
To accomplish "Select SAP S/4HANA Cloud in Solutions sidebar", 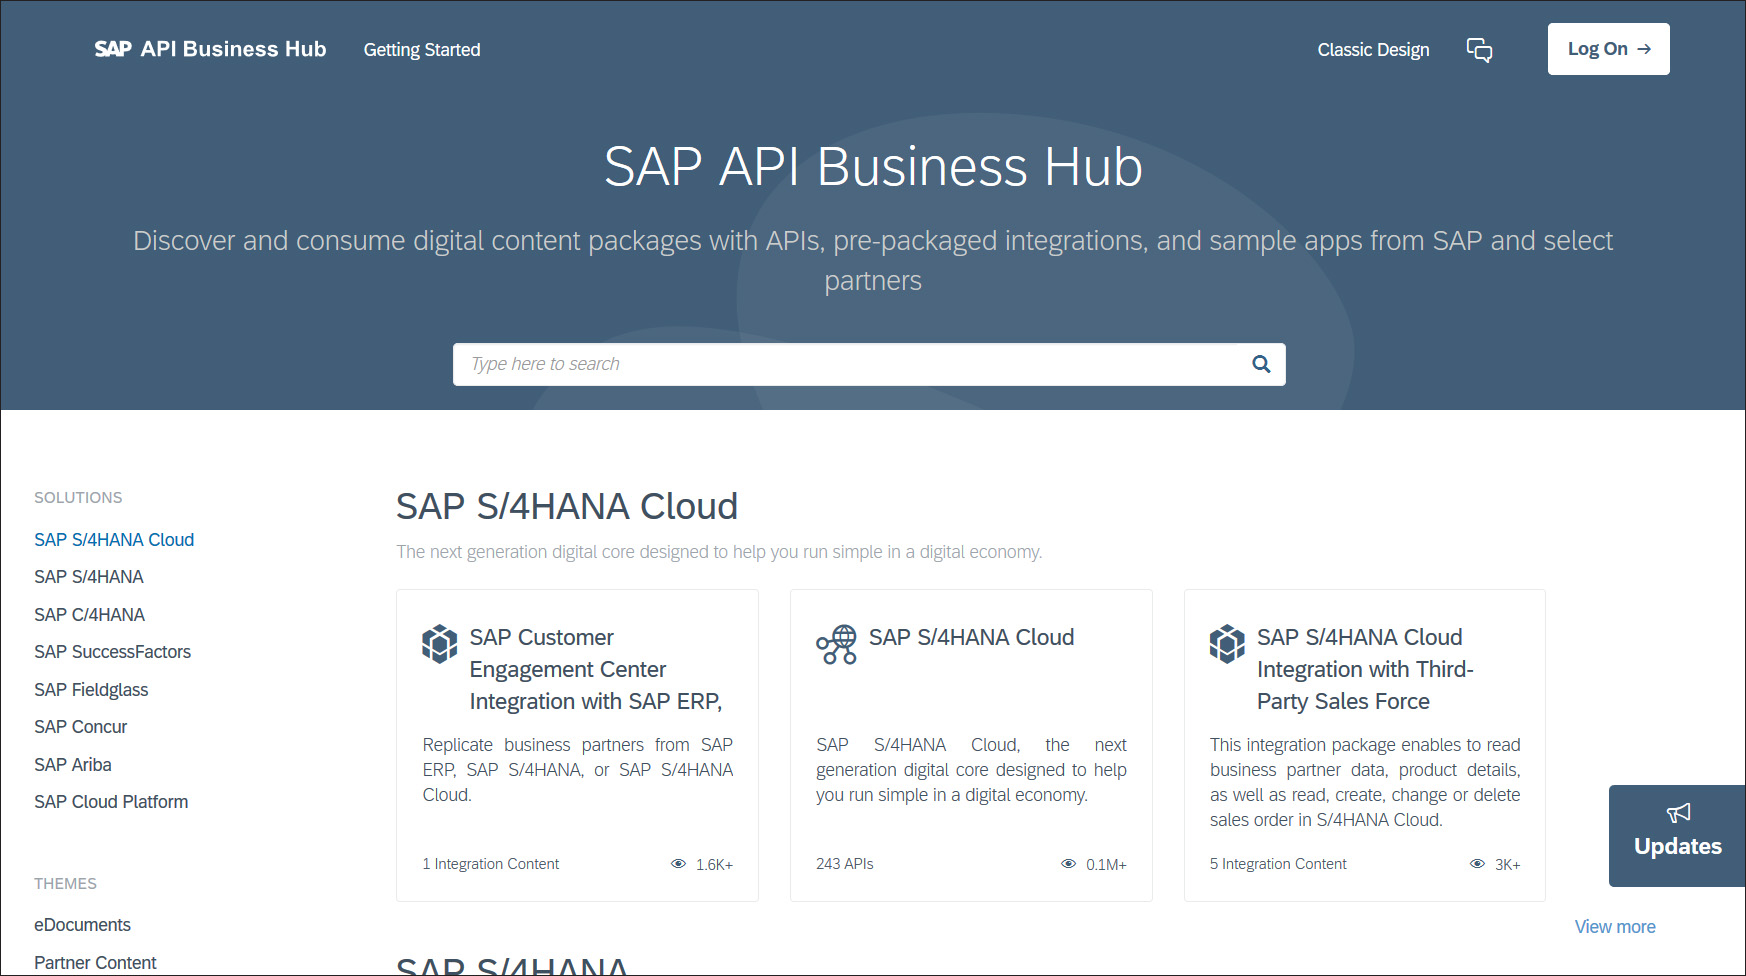I will pyautogui.click(x=114, y=540).
